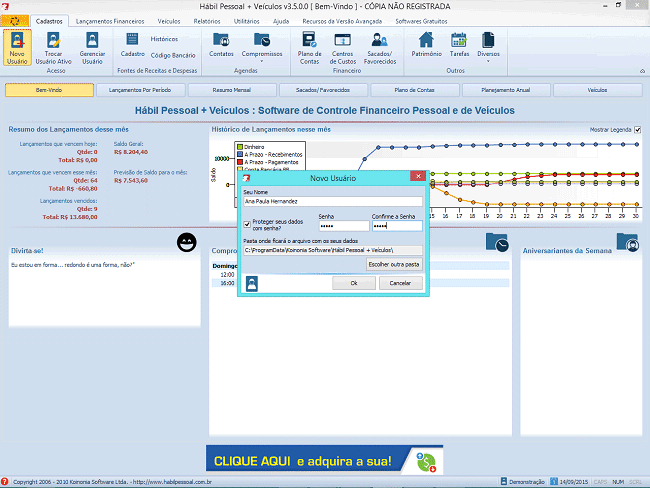
Task: Collapse the ribbon with the arrow
Action: (642, 71)
